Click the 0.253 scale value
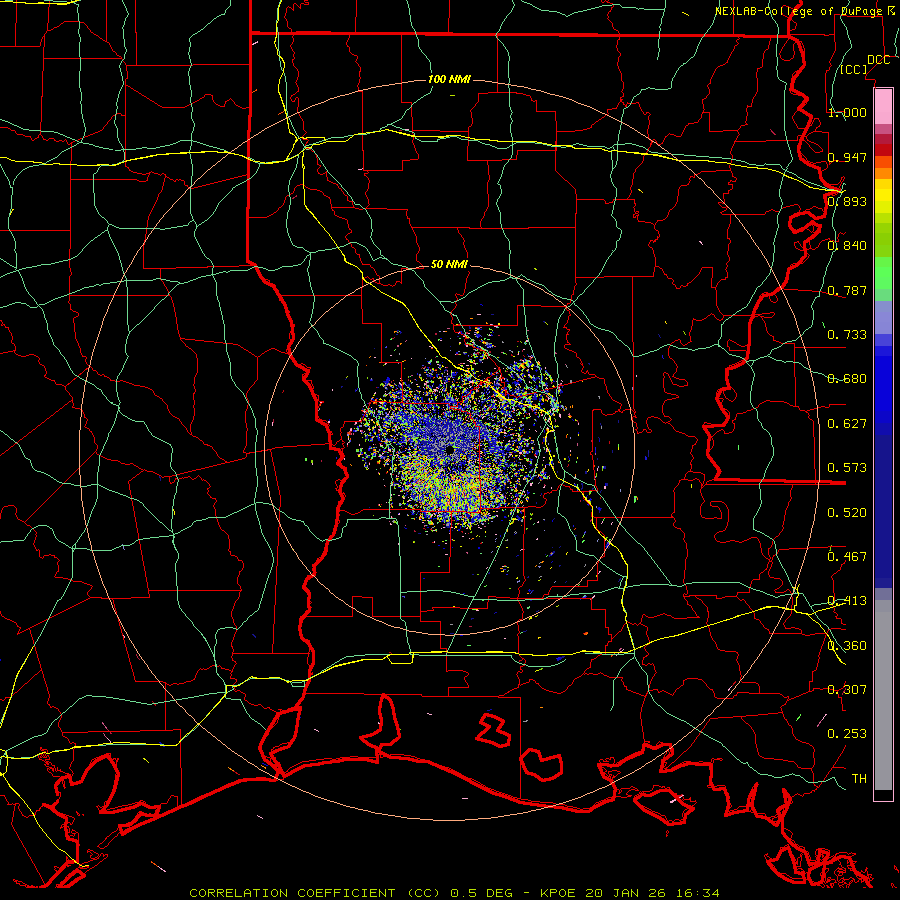The image size is (900, 900). tap(847, 734)
